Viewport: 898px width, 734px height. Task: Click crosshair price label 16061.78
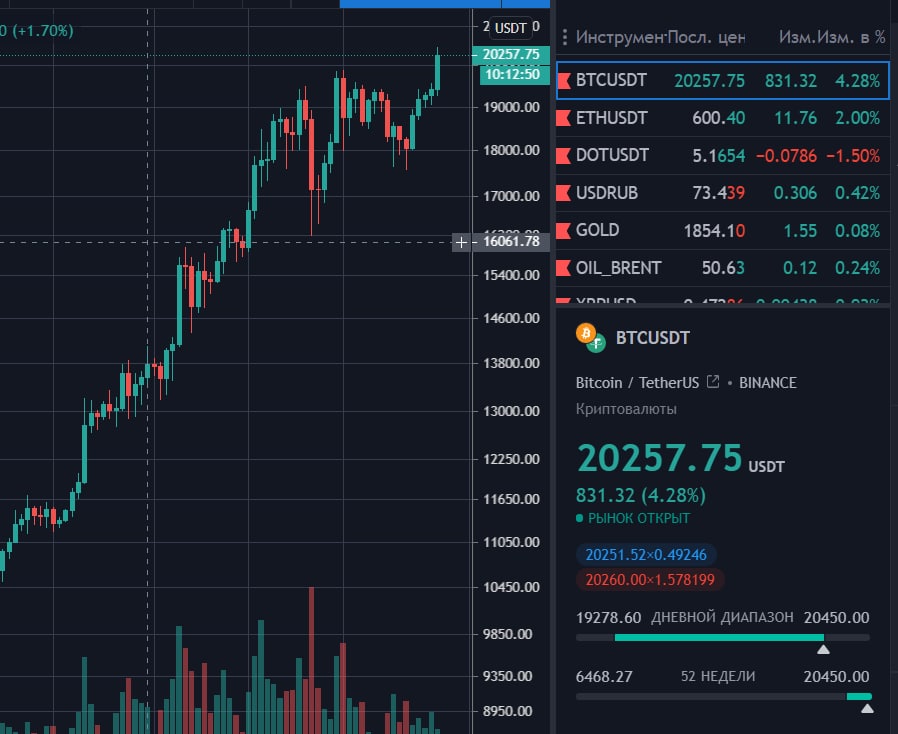[511, 242]
